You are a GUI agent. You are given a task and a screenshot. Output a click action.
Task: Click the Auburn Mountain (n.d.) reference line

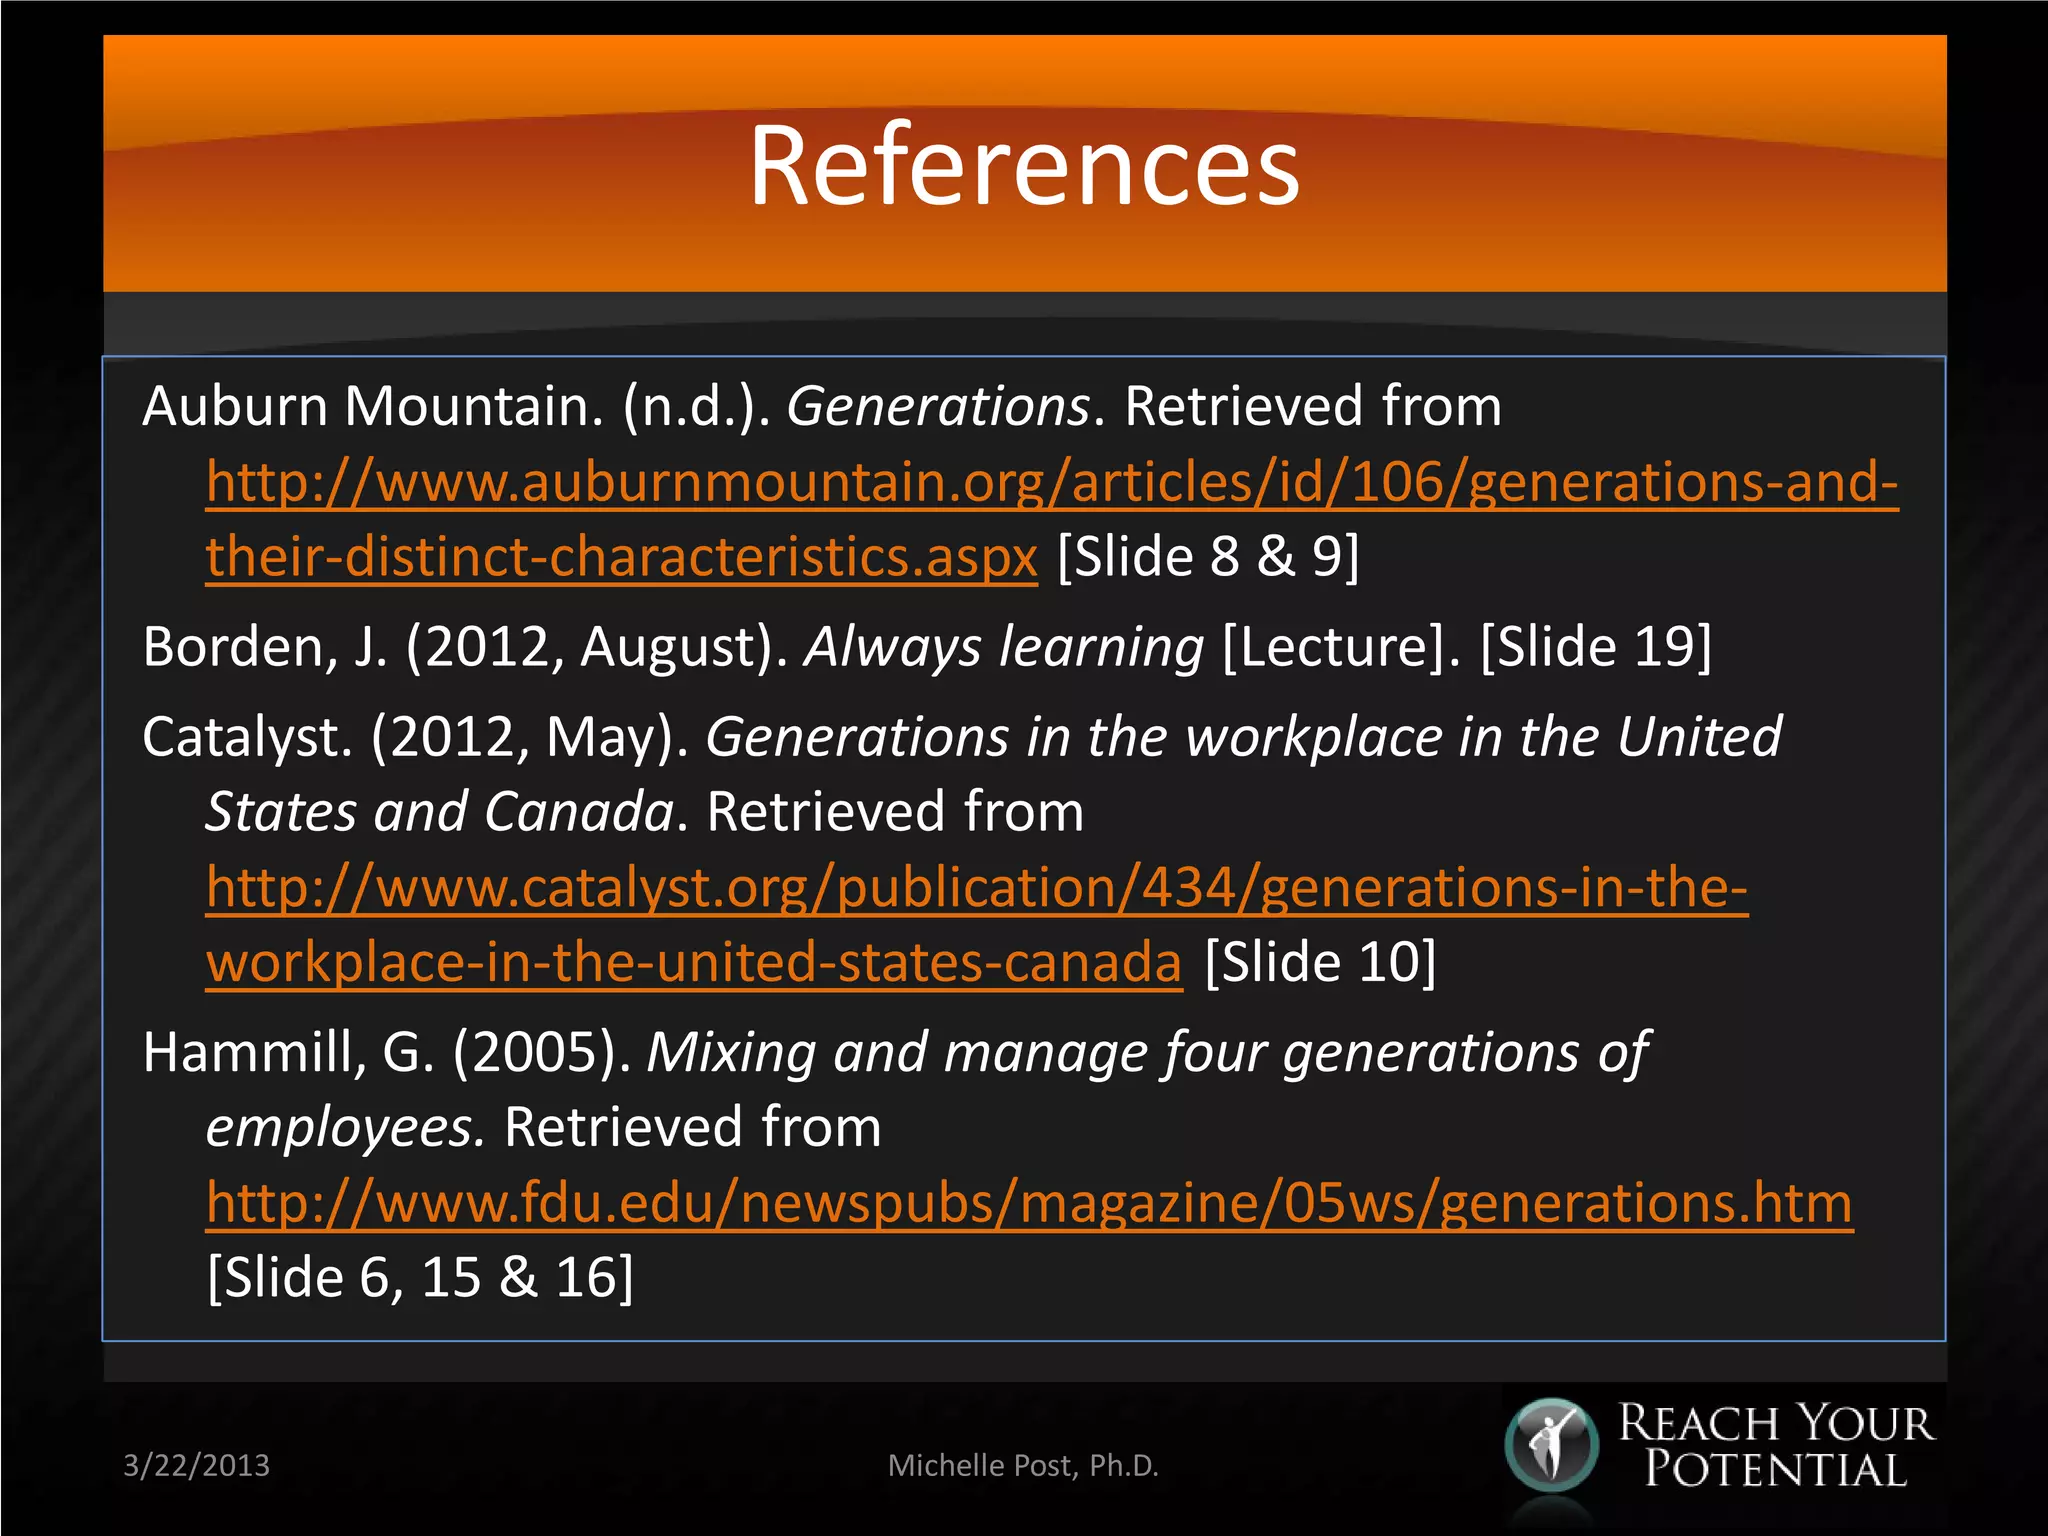[822, 406]
